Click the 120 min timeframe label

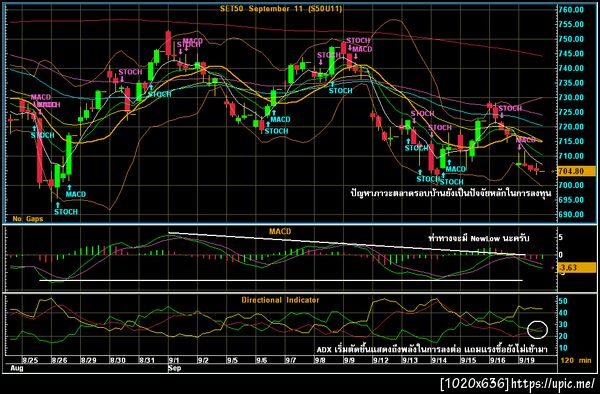576,360
